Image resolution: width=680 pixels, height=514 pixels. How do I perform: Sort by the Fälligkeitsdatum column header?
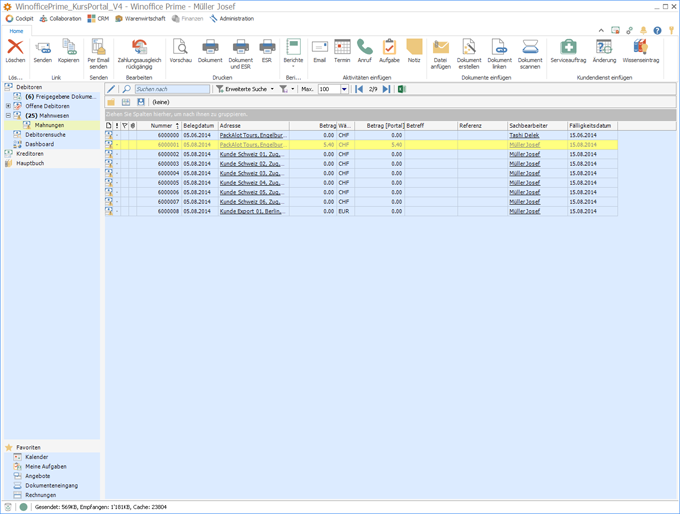coord(592,125)
